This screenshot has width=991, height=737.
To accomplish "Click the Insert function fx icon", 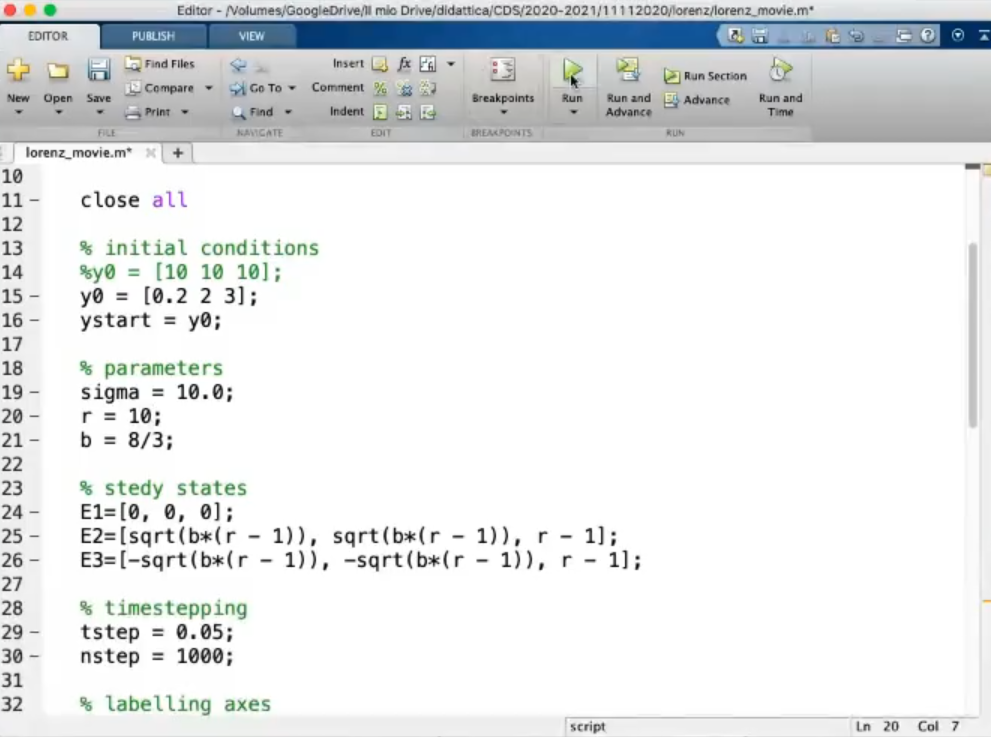I will (404, 64).
